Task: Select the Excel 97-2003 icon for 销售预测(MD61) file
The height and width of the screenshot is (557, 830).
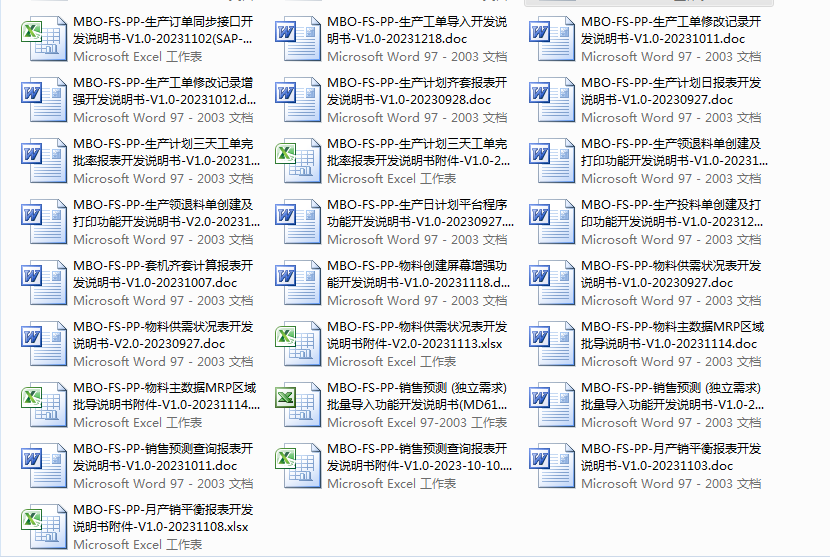Action: [296, 404]
